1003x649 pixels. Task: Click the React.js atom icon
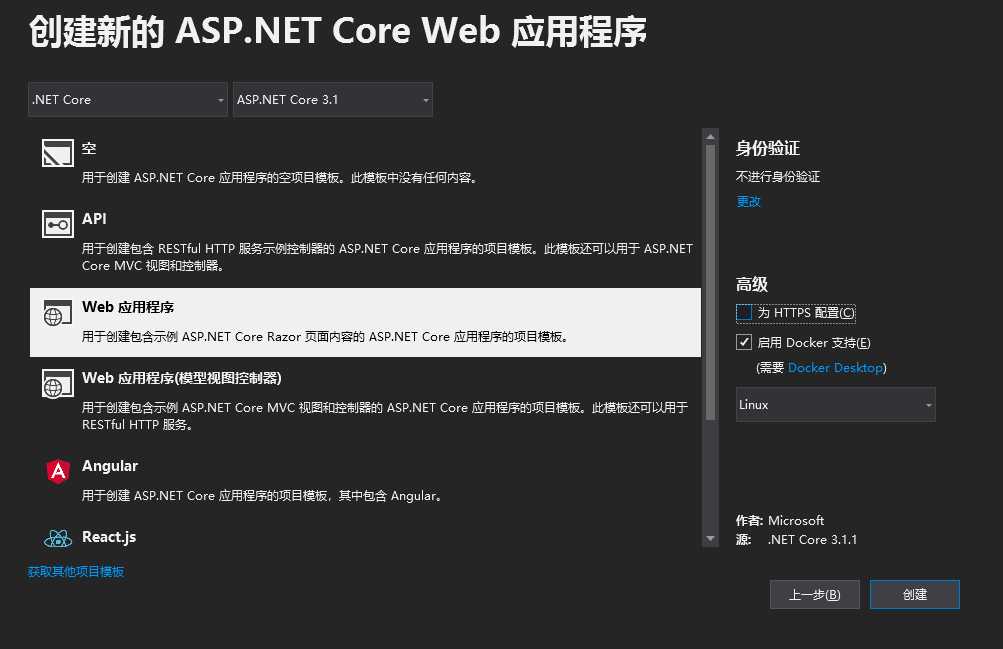click(58, 538)
